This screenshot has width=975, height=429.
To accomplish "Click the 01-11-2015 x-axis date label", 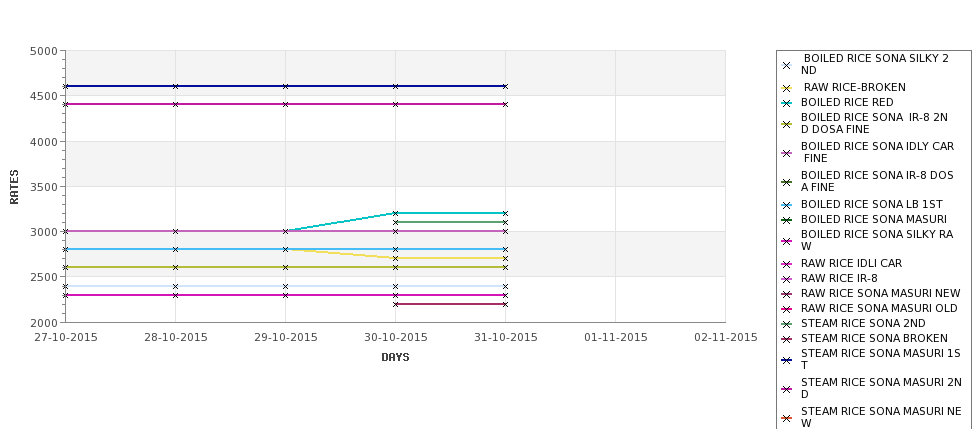I will [616, 338].
